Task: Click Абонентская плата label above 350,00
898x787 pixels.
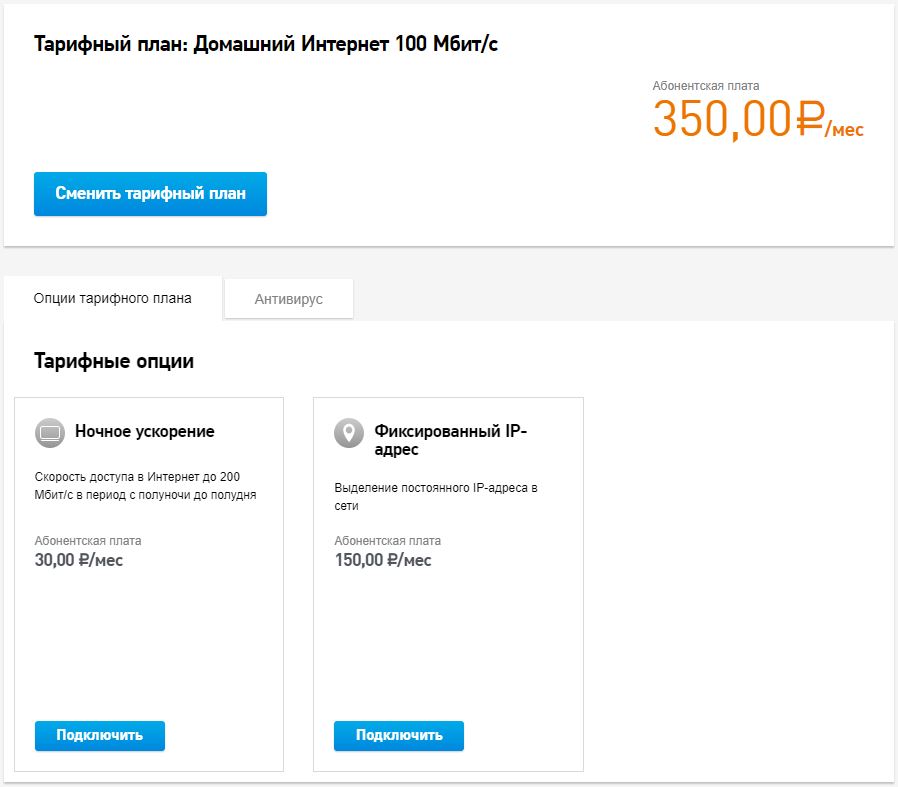Action: (706, 86)
